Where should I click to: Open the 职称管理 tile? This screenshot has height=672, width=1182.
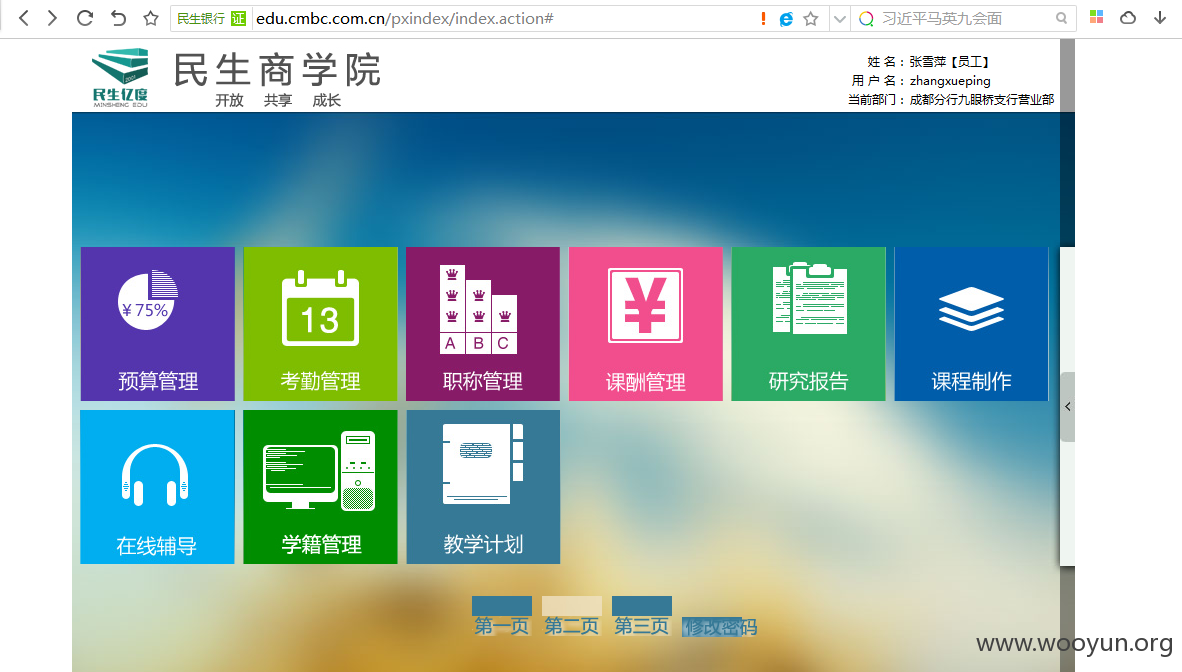(483, 324)
